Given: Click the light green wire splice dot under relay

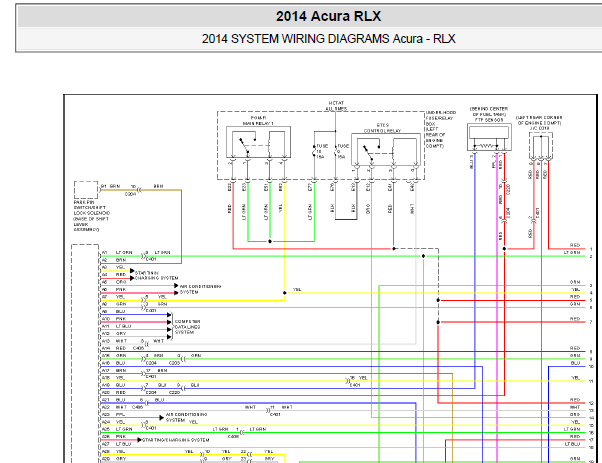Looking at the screenshot, I should pos(270,241).
